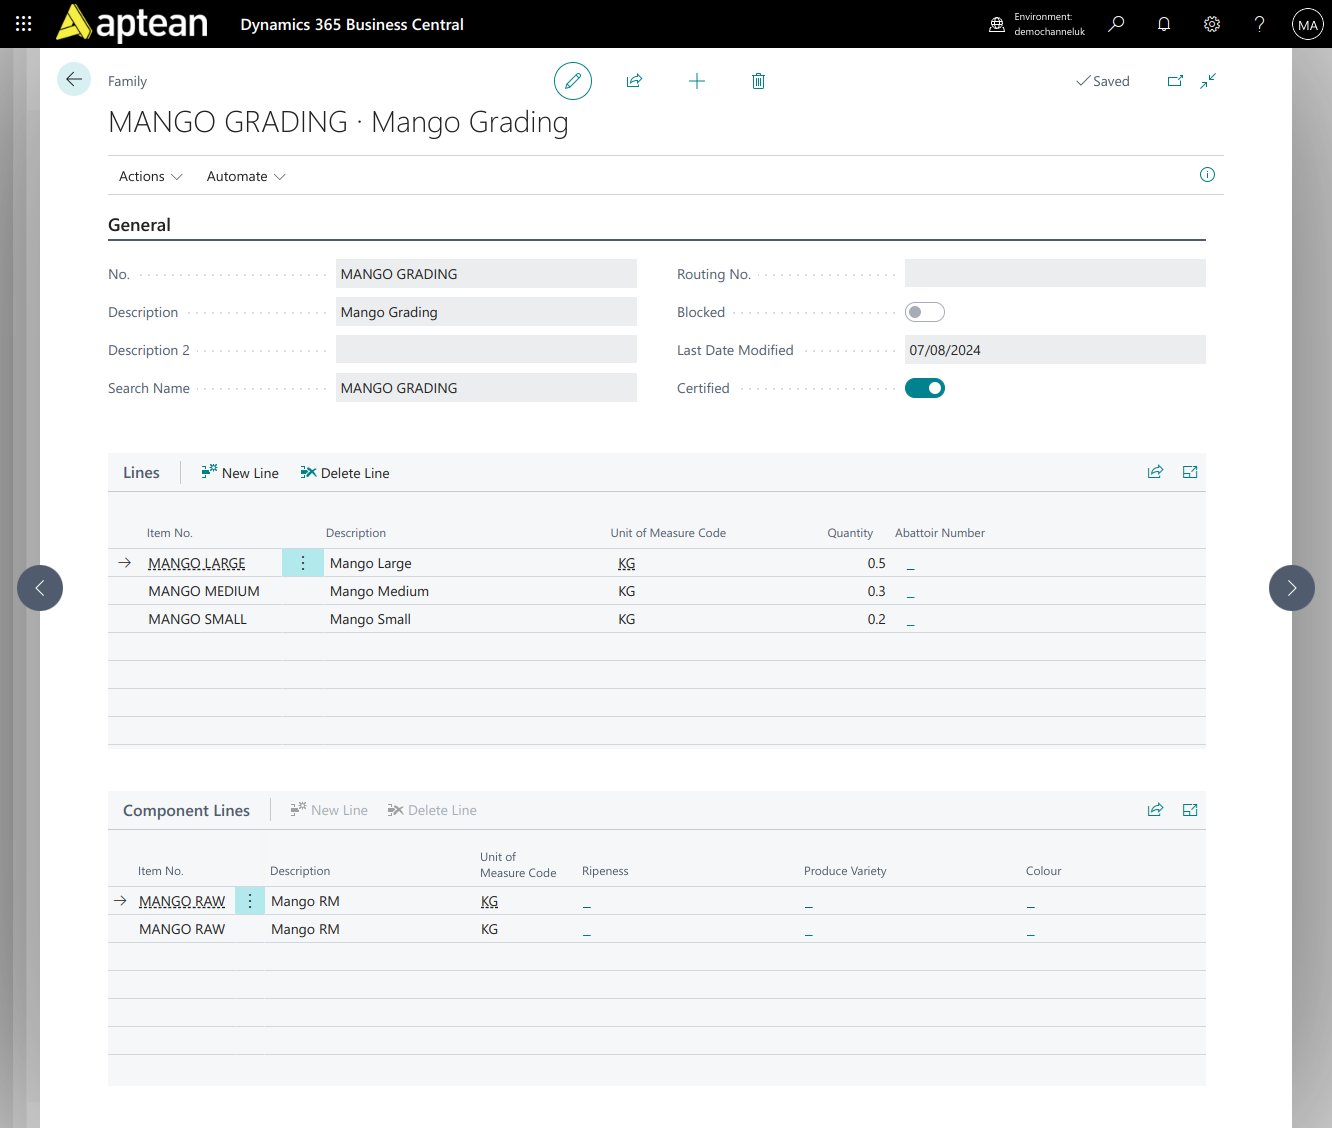Toggle the Blocked switch

coord(925,312)
